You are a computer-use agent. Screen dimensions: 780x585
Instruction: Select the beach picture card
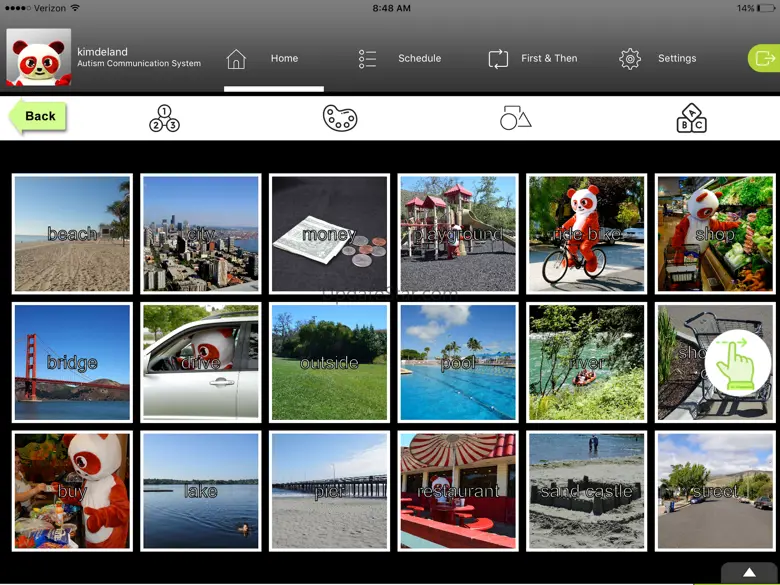pos(72,234)
